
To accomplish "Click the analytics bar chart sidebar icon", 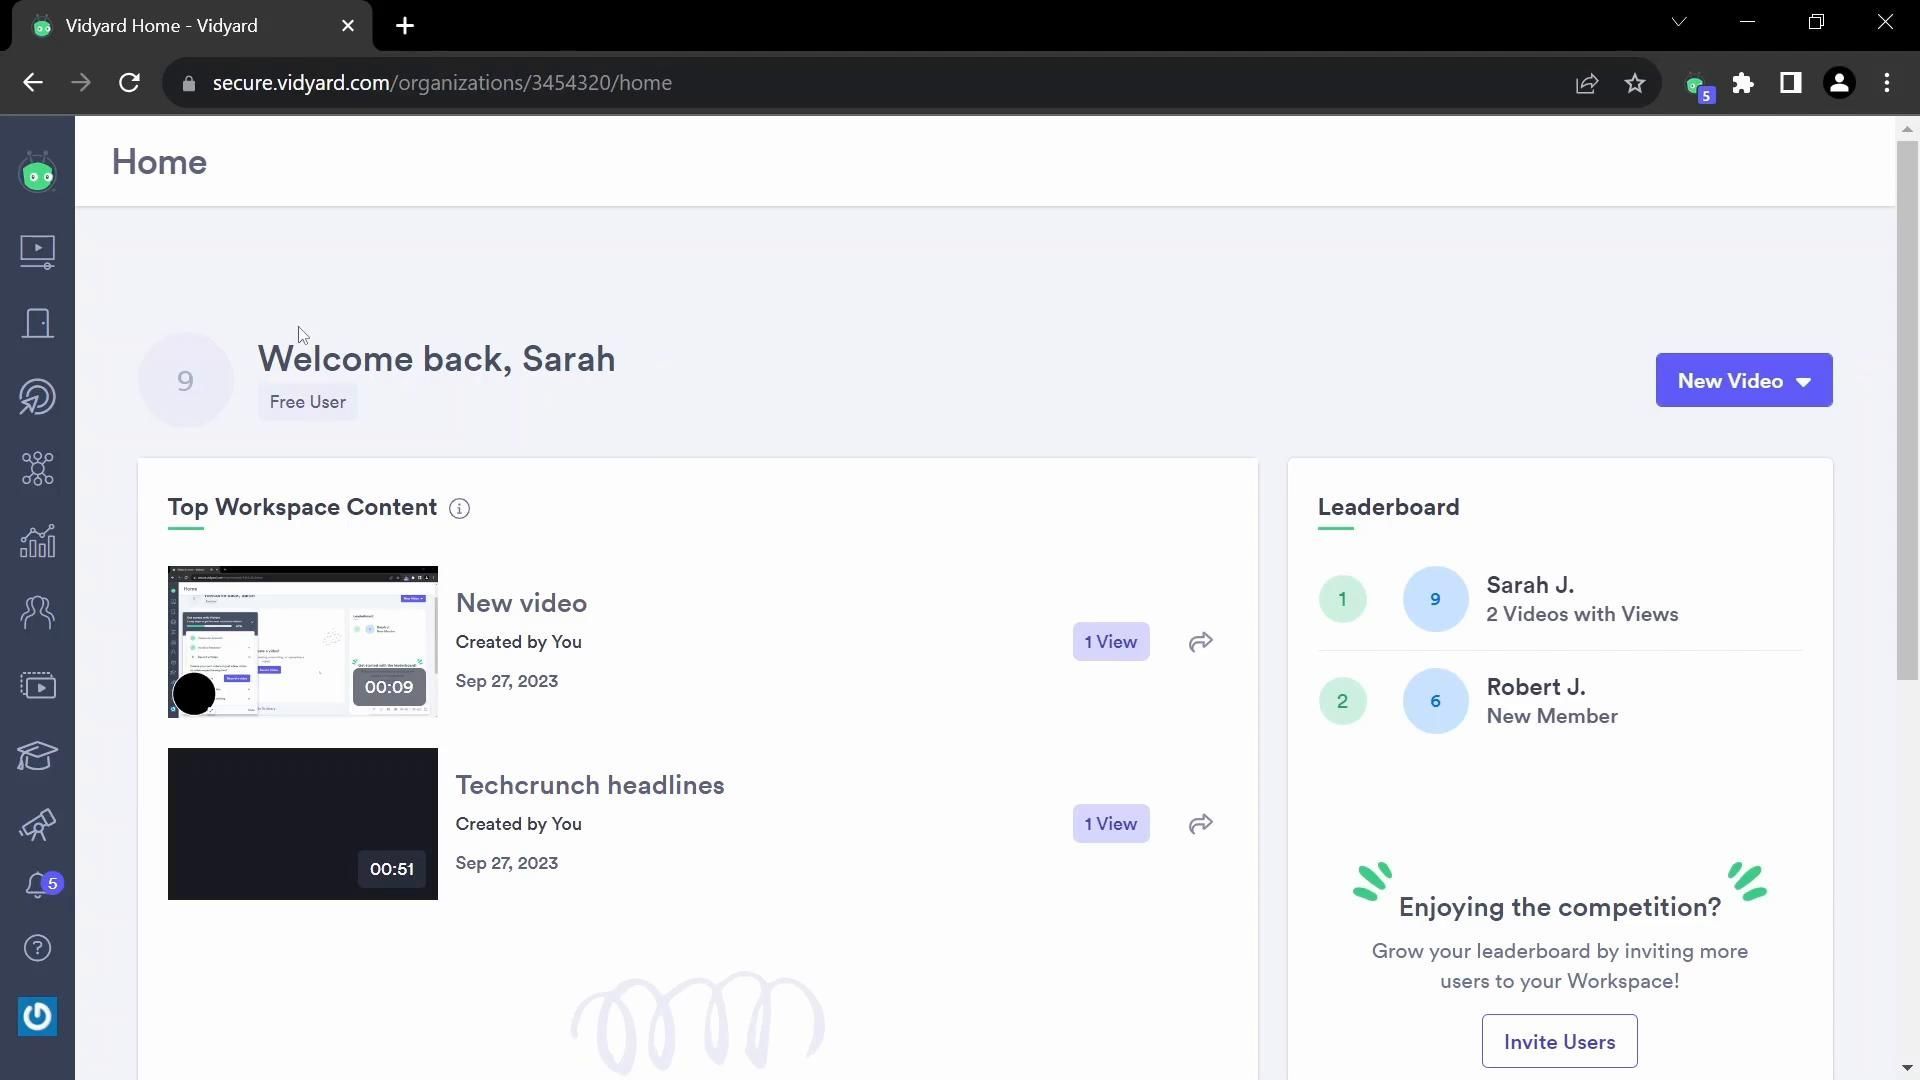I will point(37,542).
